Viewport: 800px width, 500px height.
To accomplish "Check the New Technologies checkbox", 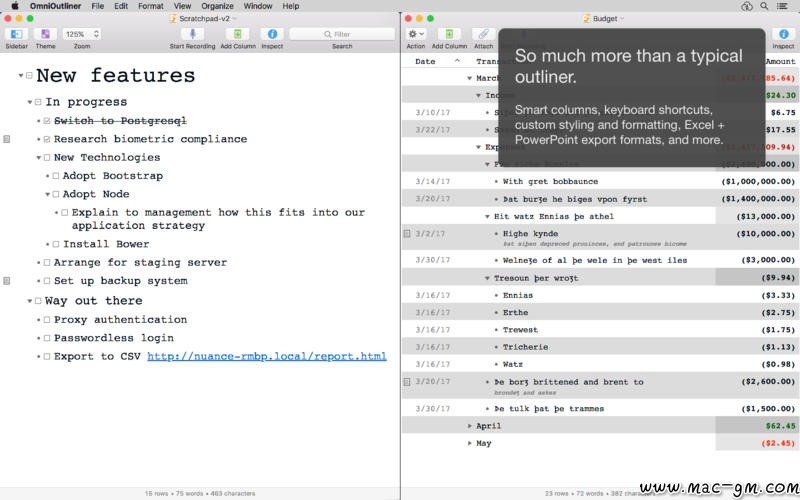I will pyautogui.click(x=47, y=158).
